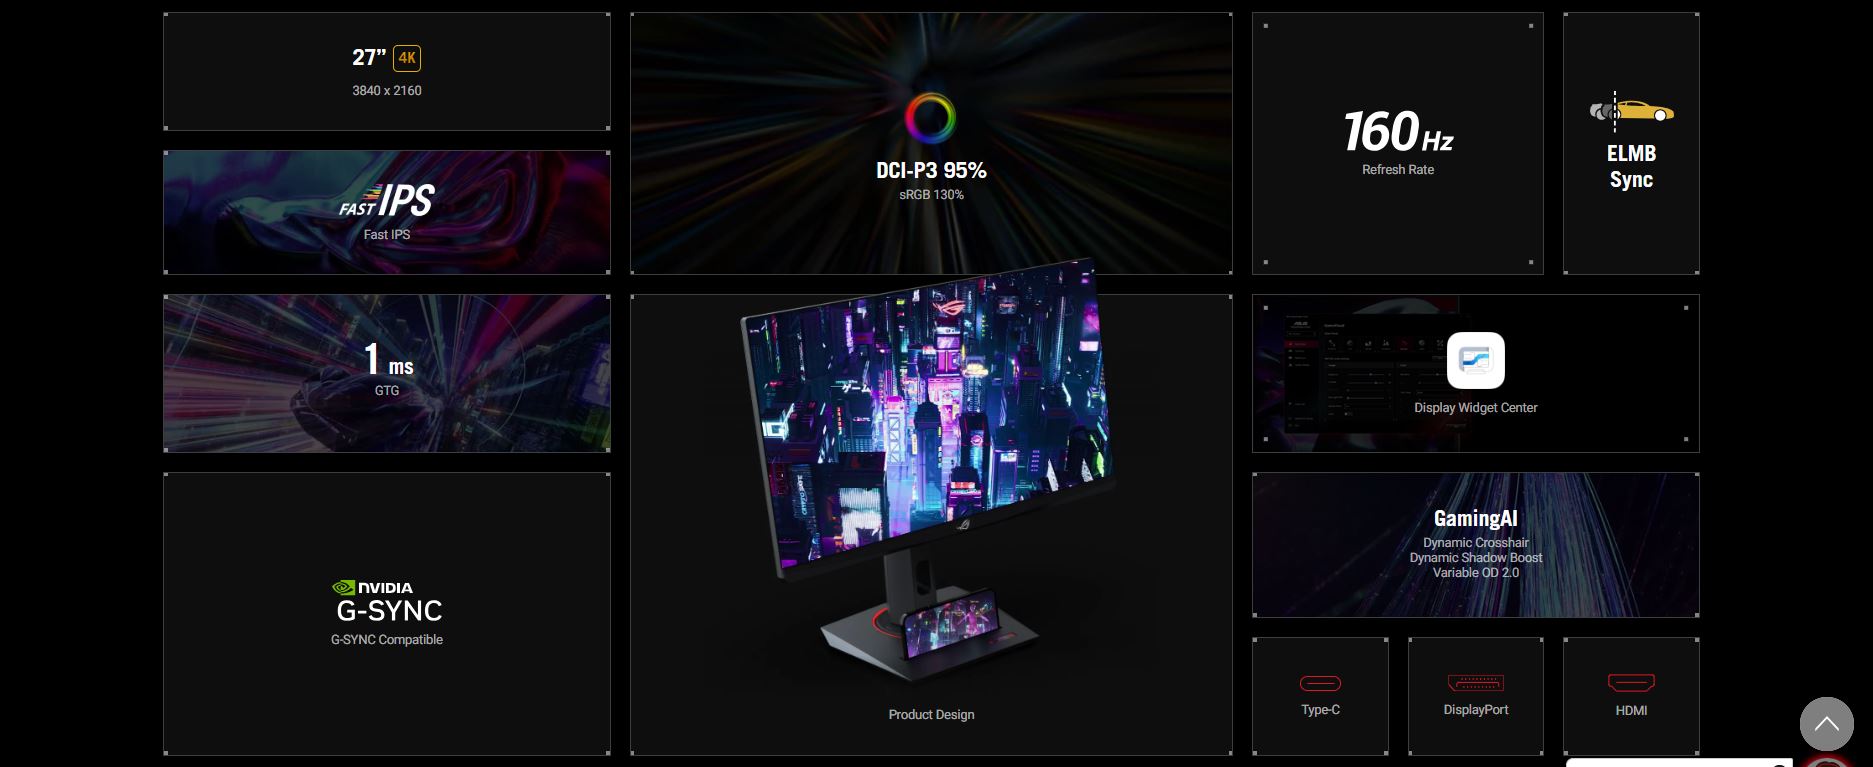Click the "sRGB 130%" text
Viewport: 1873px width, 767px height.
[931, 195]
